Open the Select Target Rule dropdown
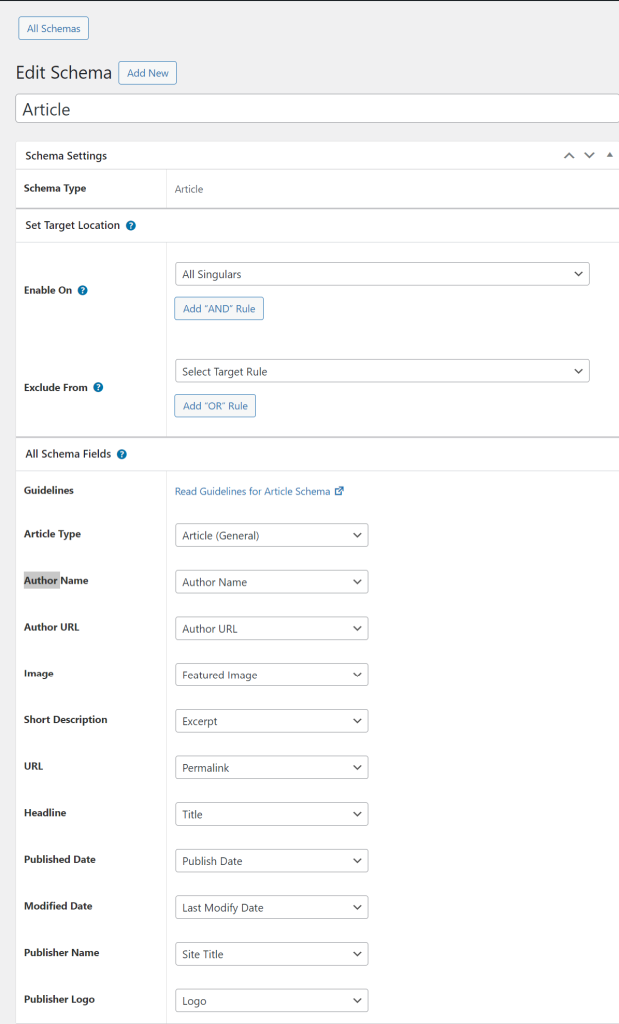Screen dimensions: 619x1024 382,371
